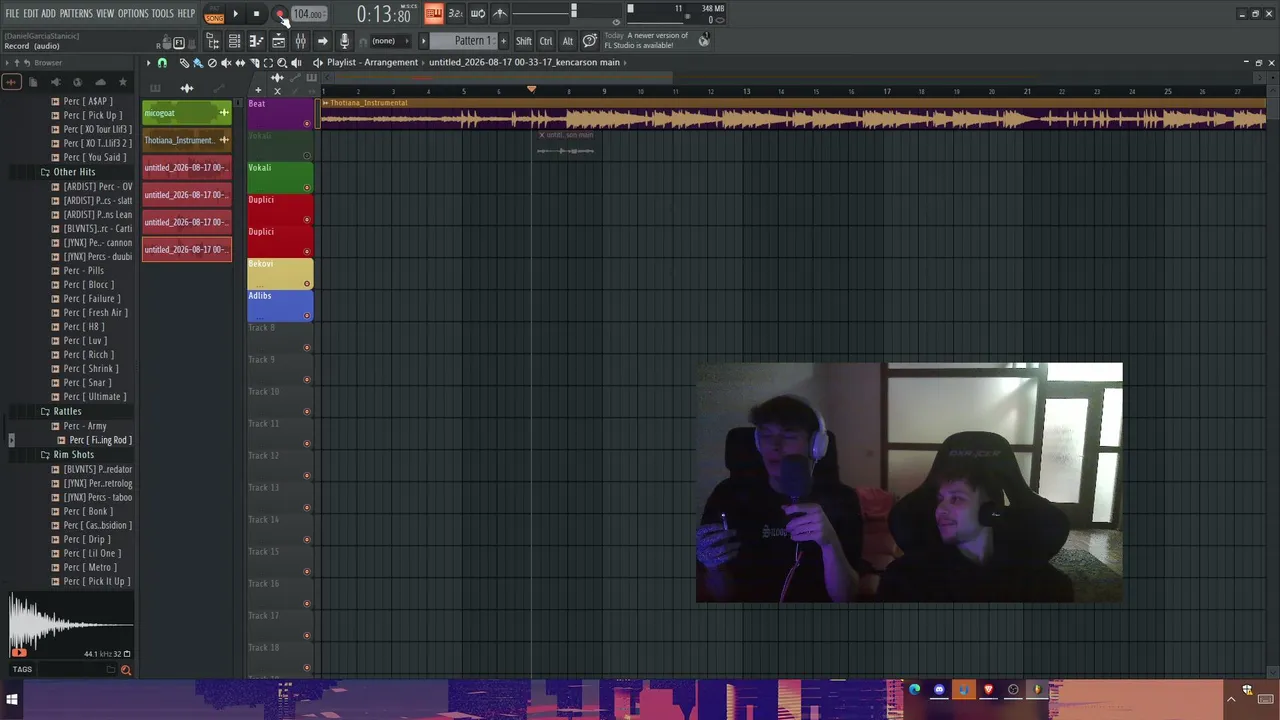This screenshot has height=720, width=1280.
Task: Open the FILE menu
Action: tap(12, 14)
